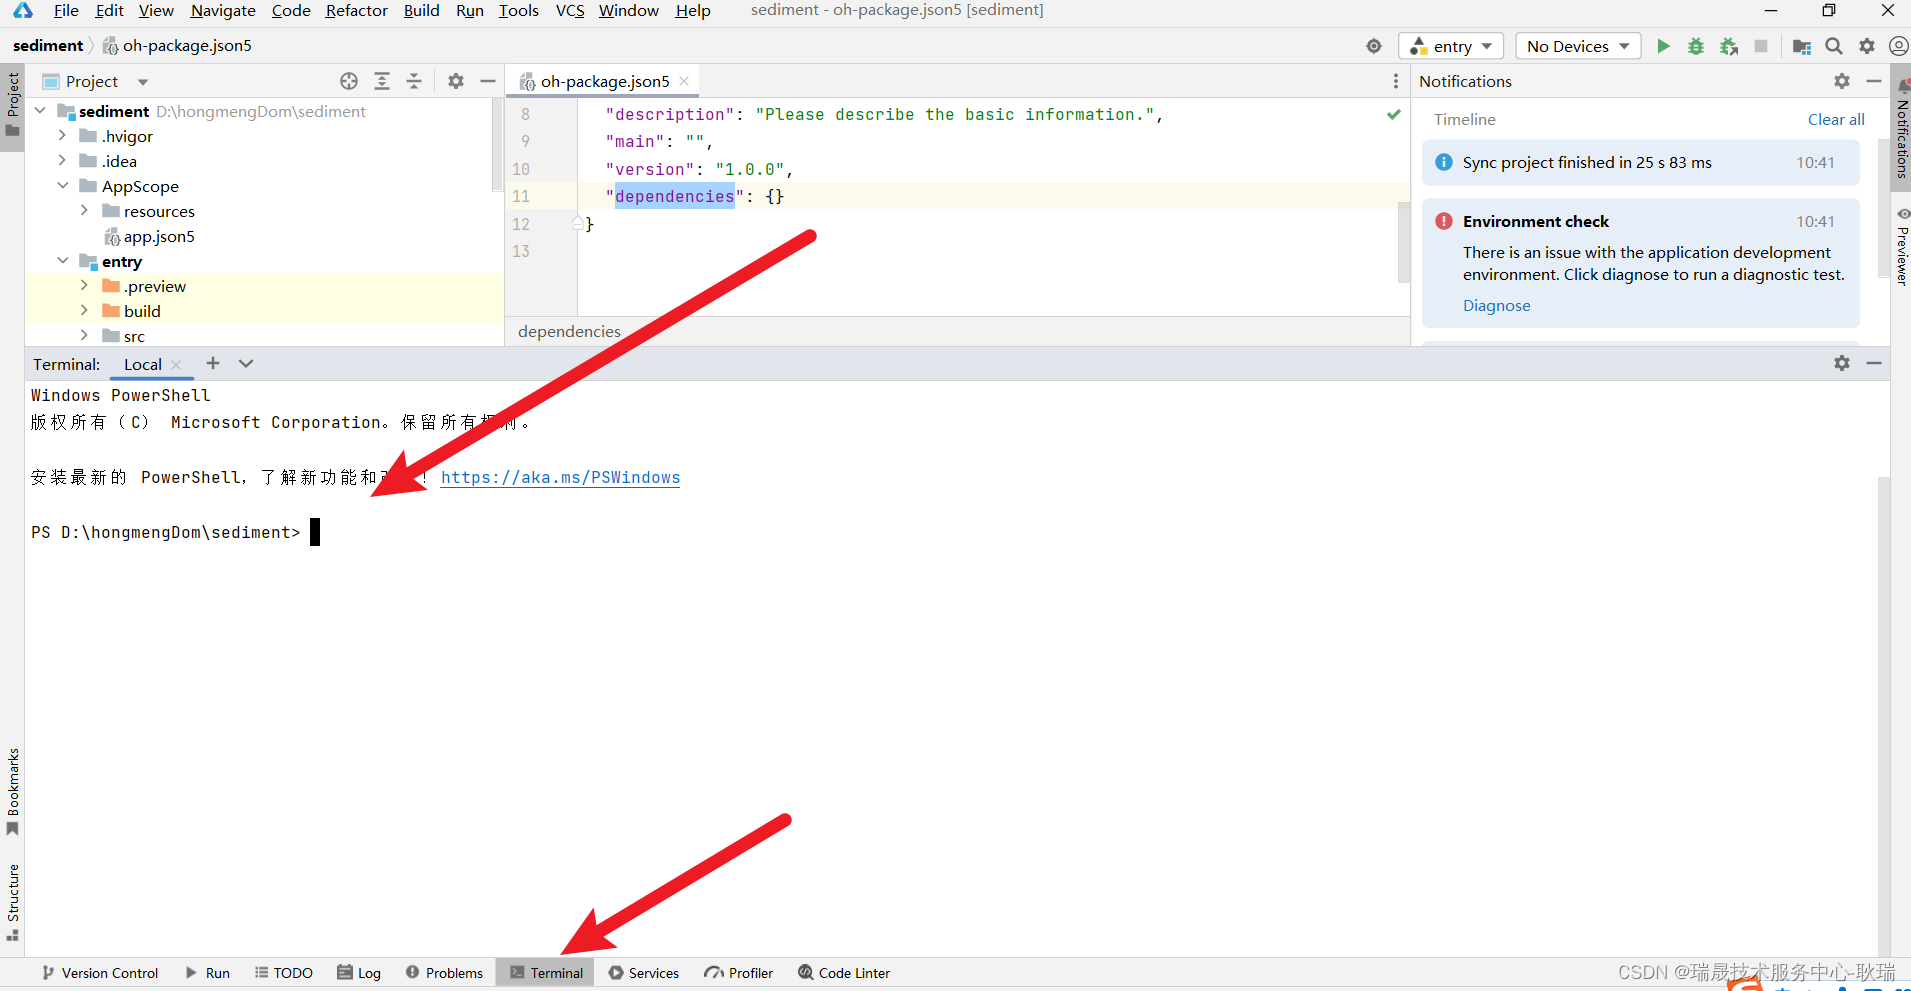Open the VCS menu
1911x991 pixels.
(x=570, y=10)
